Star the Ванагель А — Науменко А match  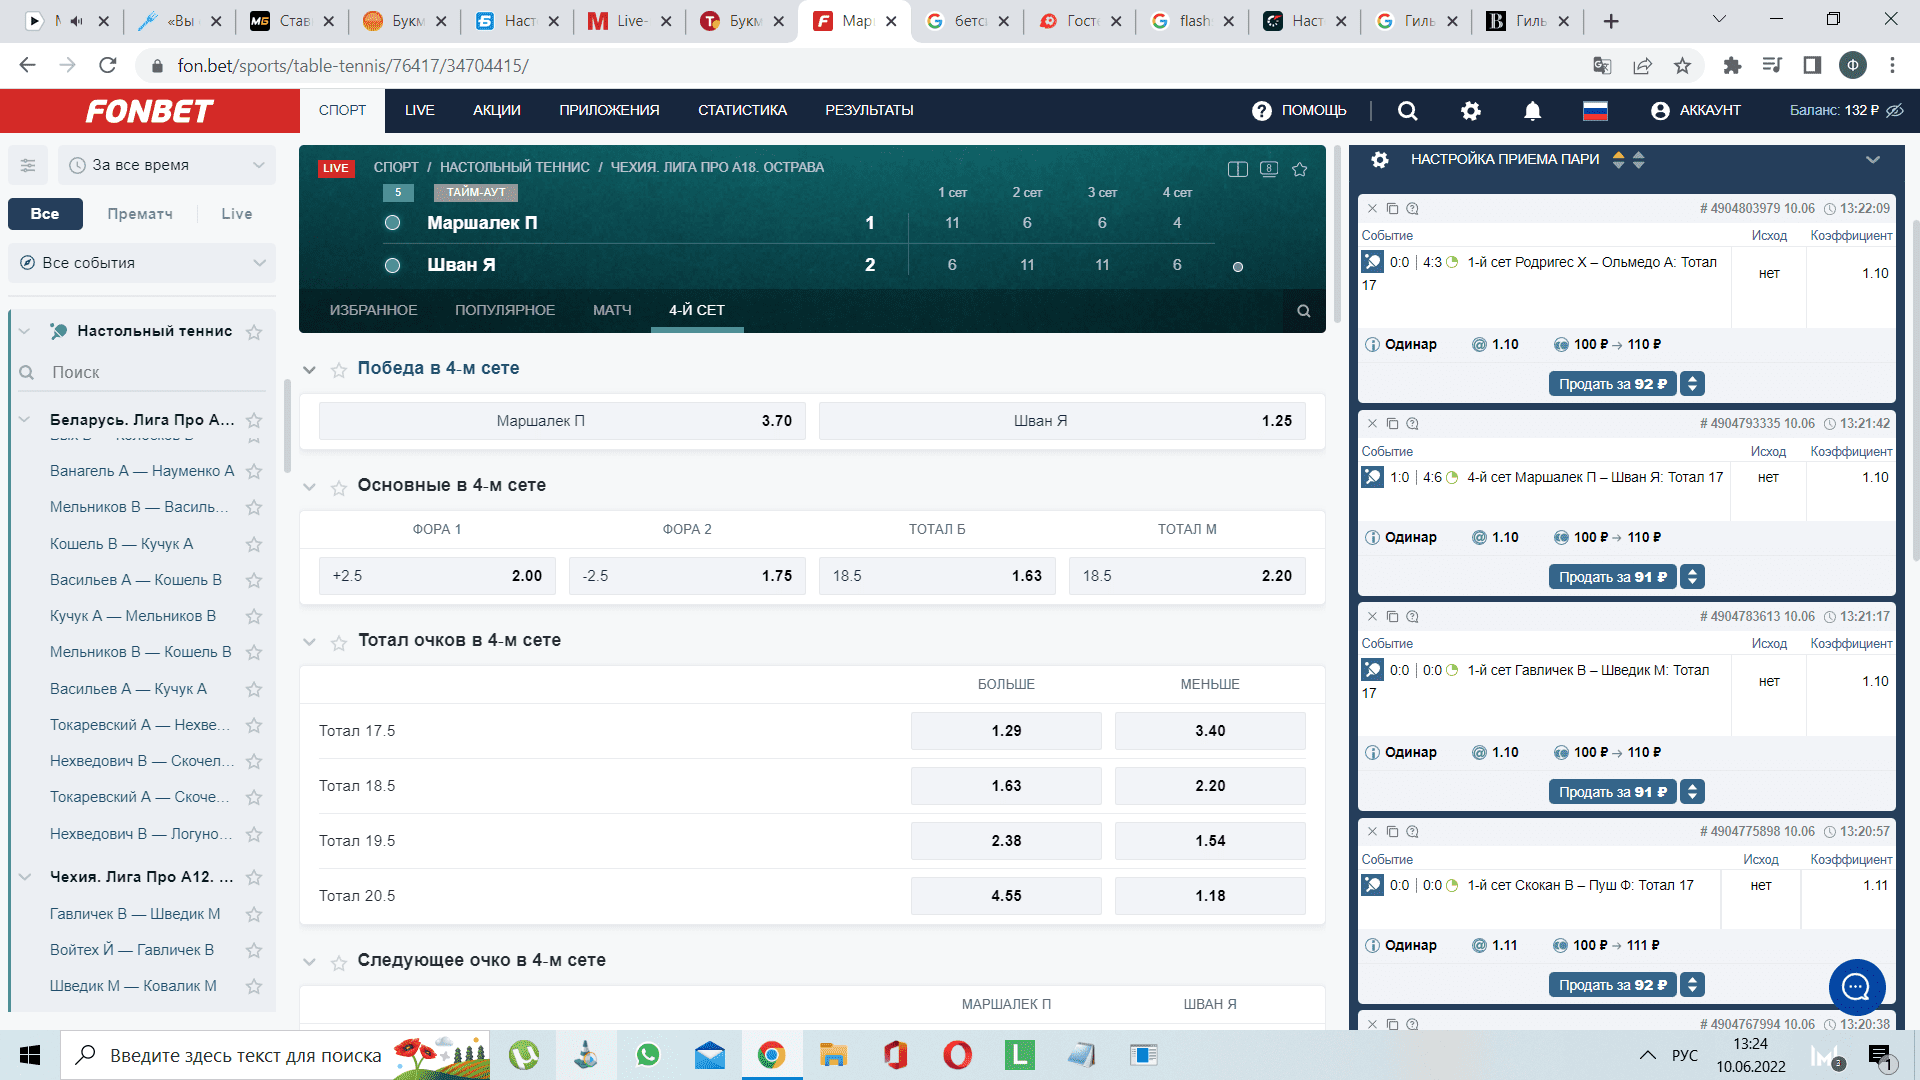[254, 471]
